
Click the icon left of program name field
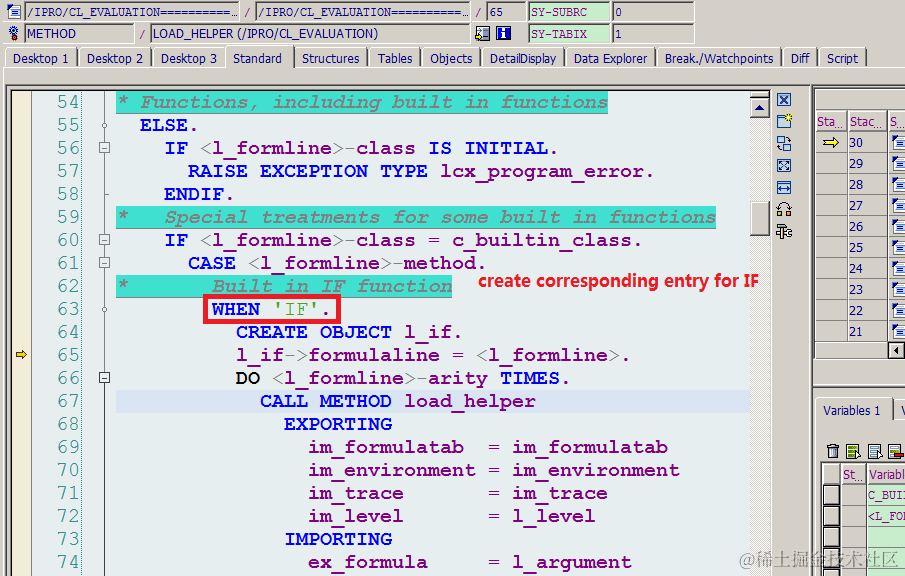[14, 12]
